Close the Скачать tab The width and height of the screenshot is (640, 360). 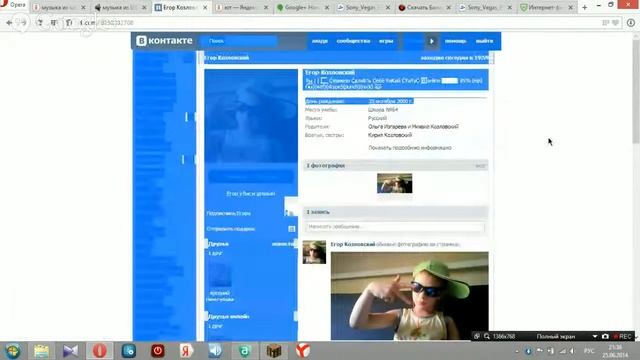coord(449,7)
